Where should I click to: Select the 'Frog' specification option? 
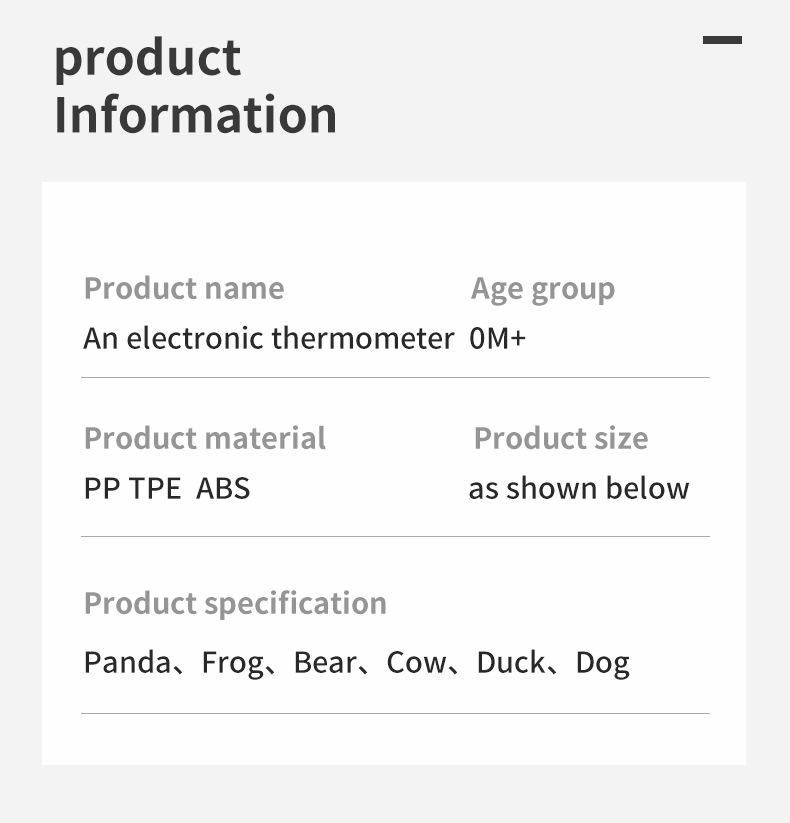tap(233, 663)
